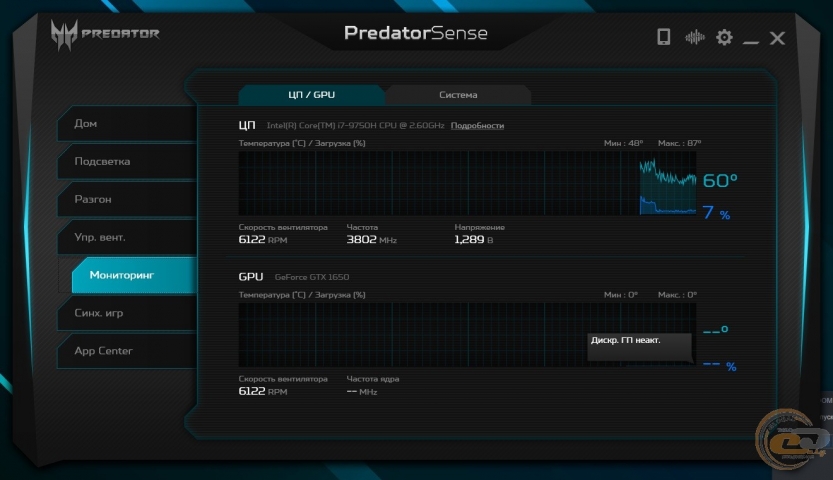
Task: Click the GeForce GTX 1650 label
Action: tap(312, 277)
